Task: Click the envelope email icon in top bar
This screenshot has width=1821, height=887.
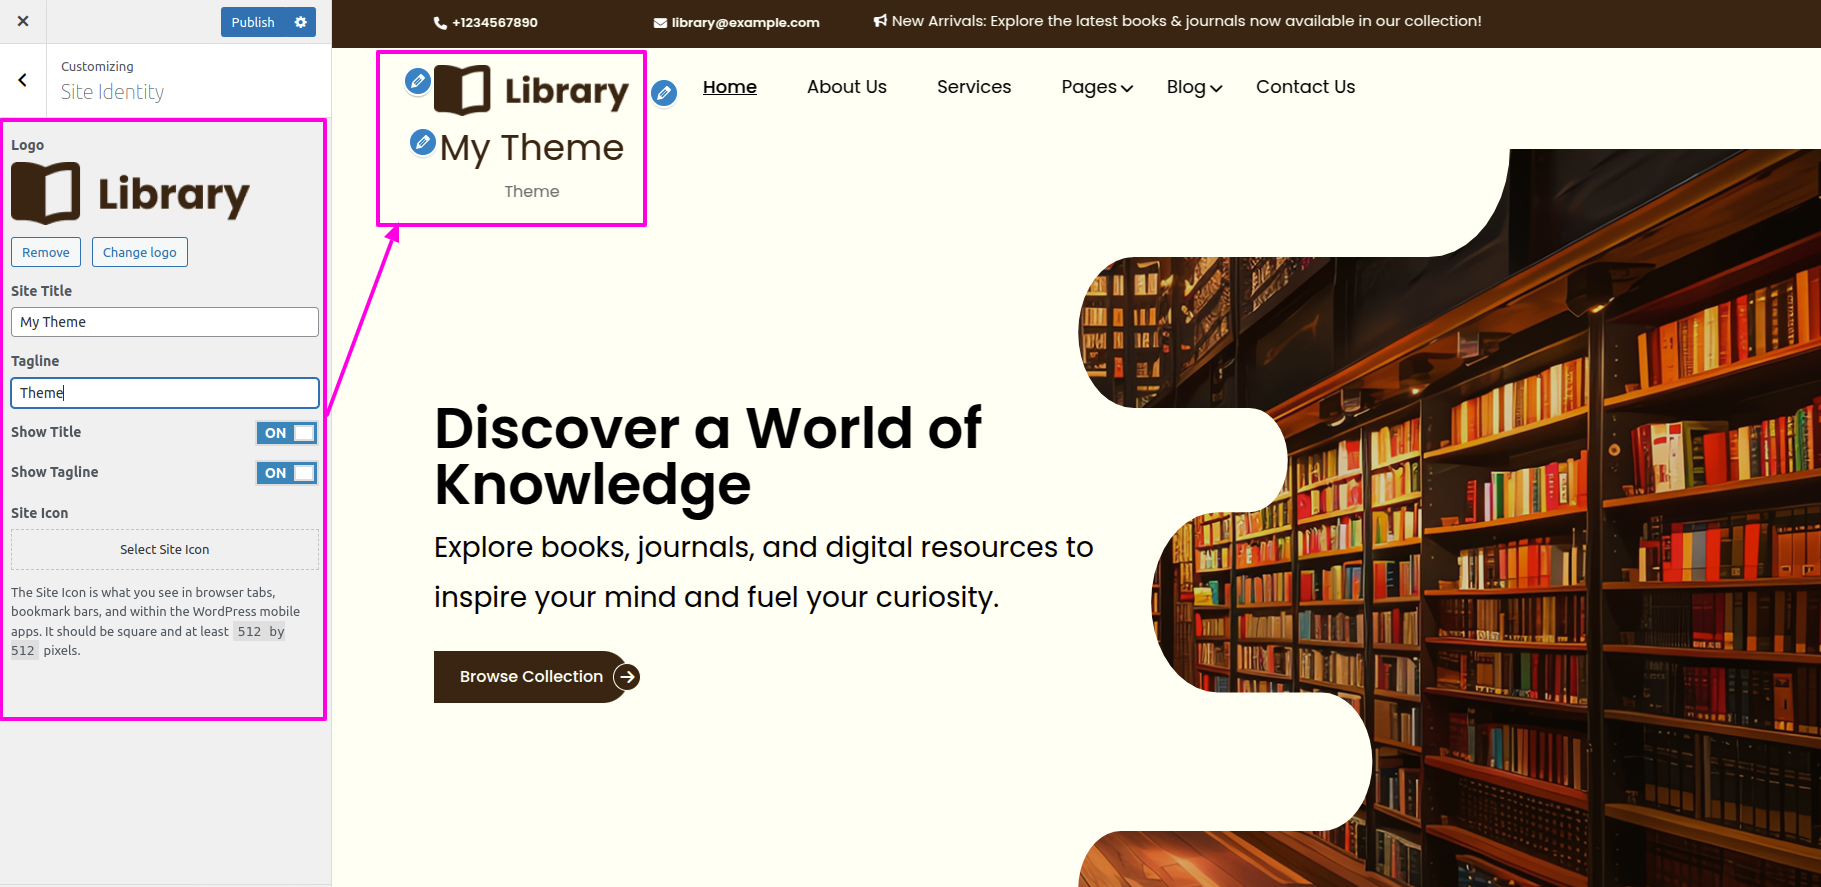Action: (x=660, y=22)
